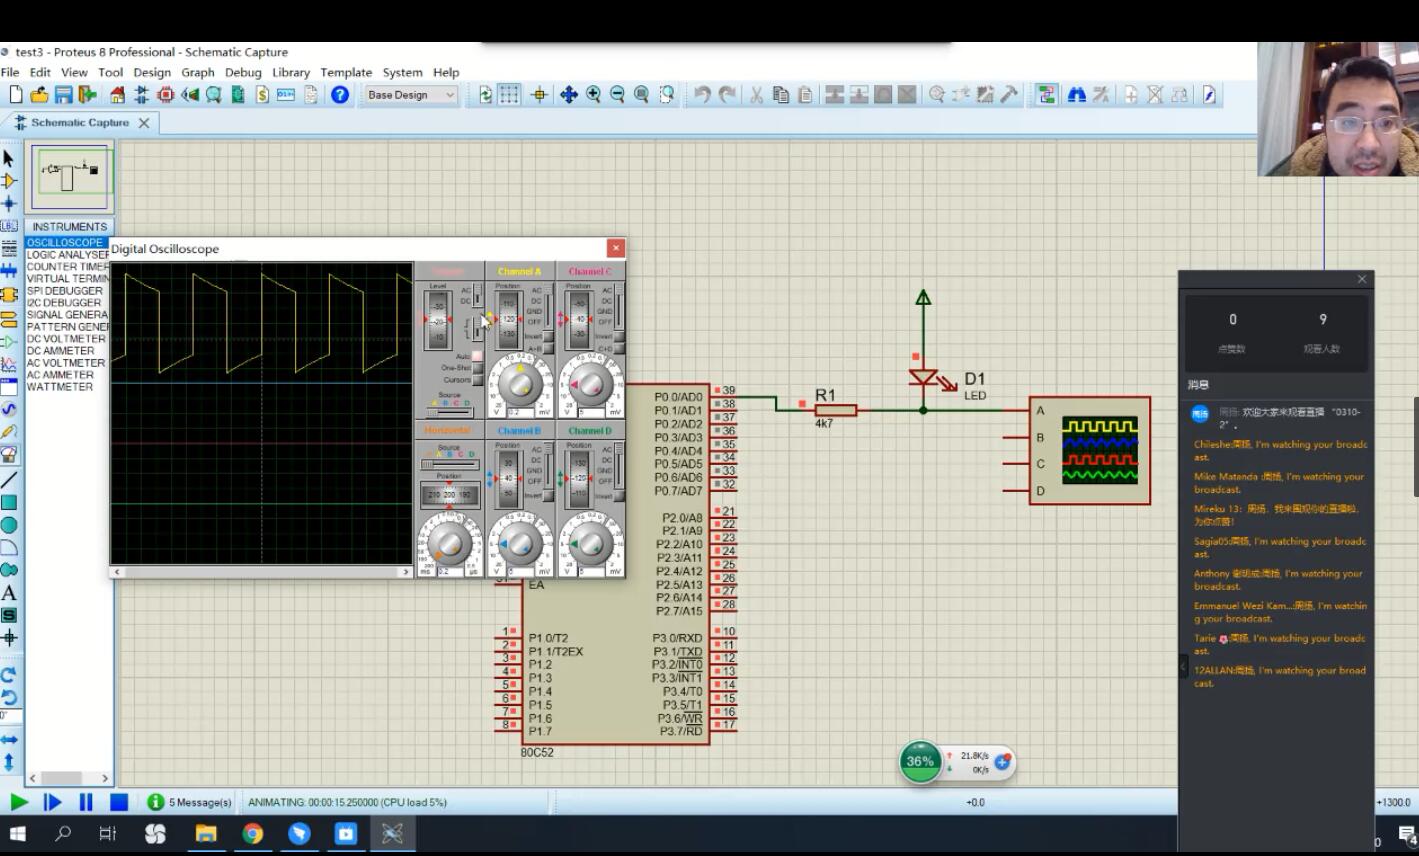Toggle Channel A Invert button
Image resolution: width=1419 pixels, height=856 pixels.
pos(548,336)
